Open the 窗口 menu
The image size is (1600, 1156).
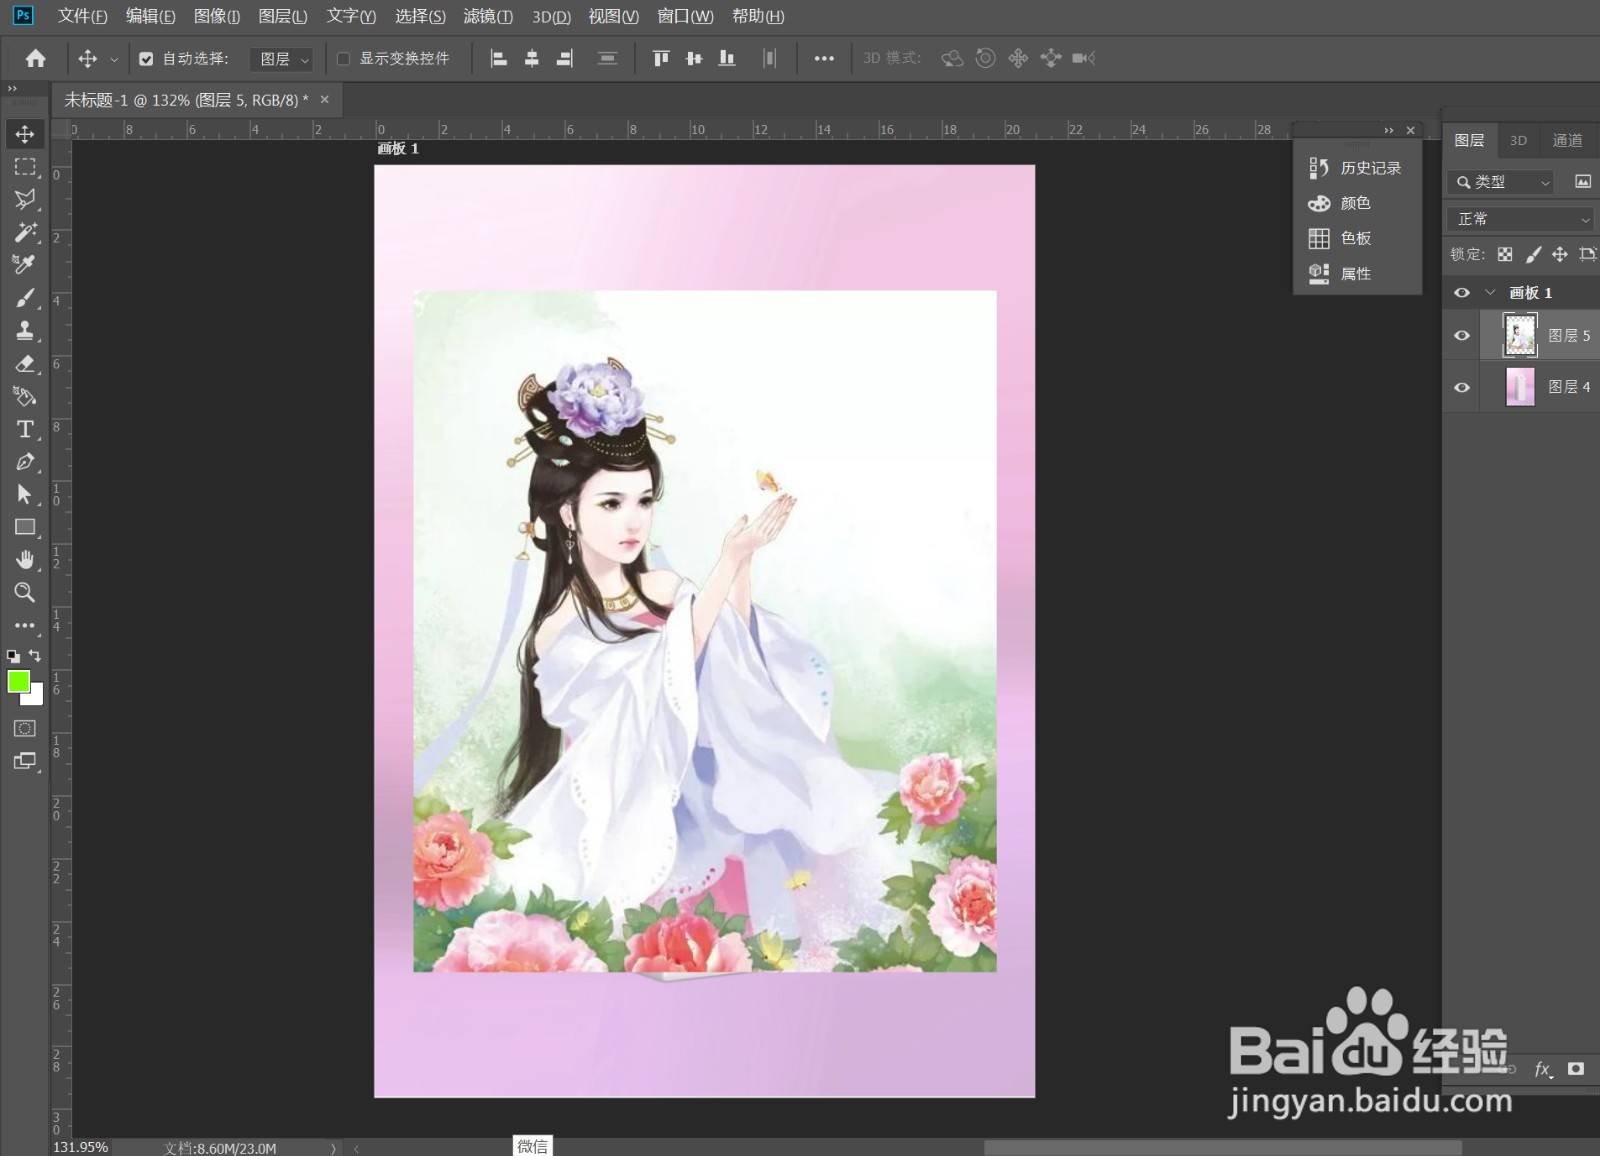coord(685,16)
